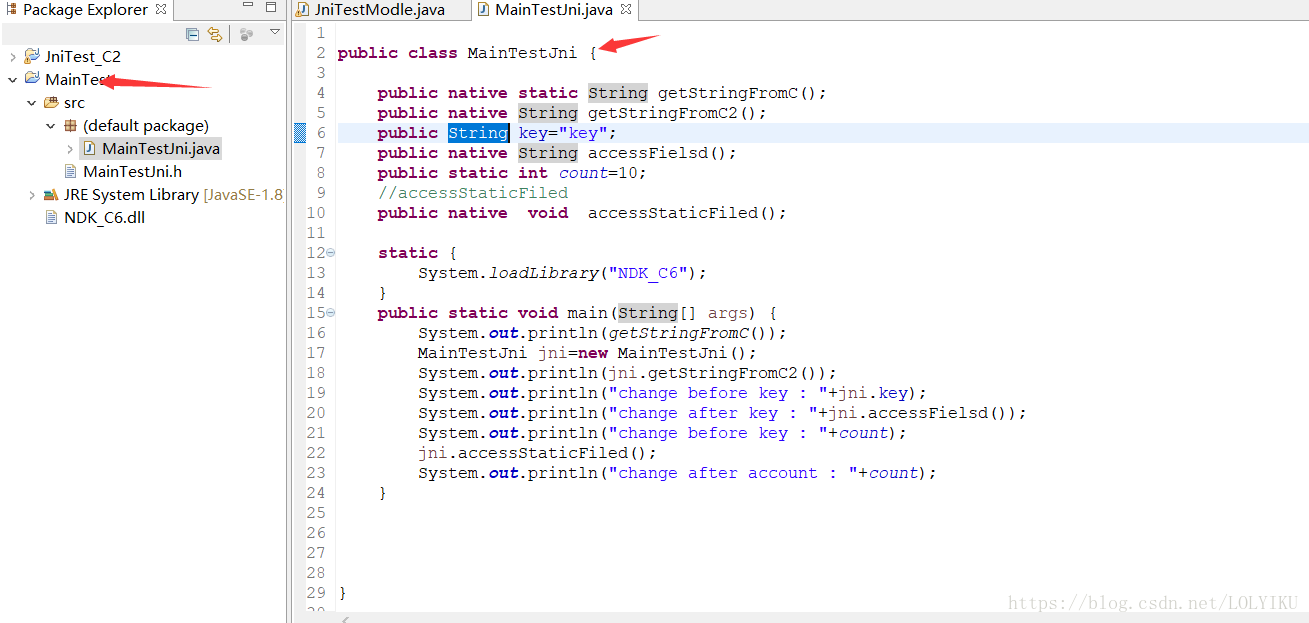Click the Focus on Active Task icon
Image resolution: width=1309 pixels, height=623 pixels.
(245, 34)
